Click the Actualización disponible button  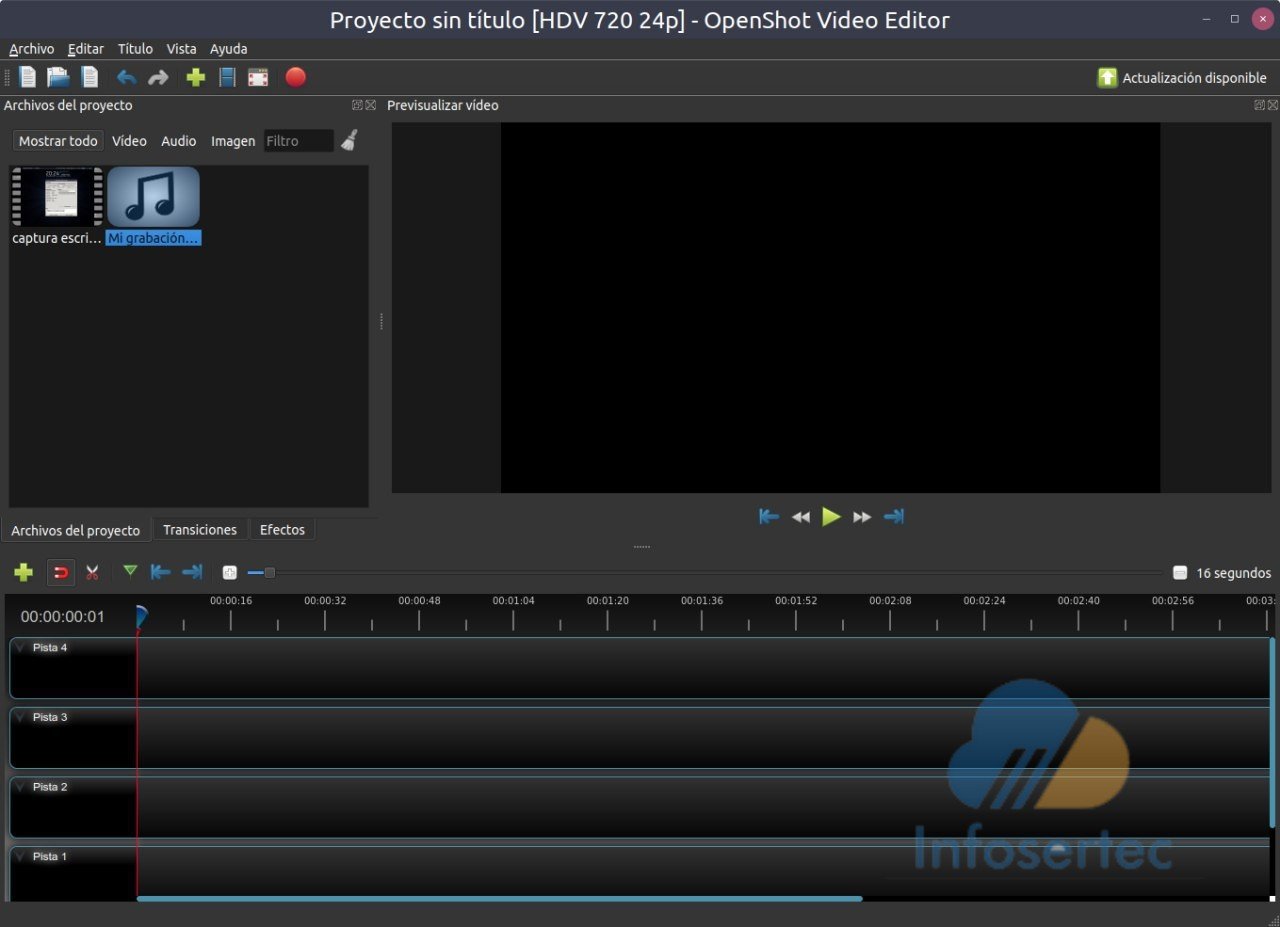[1182, 78]
